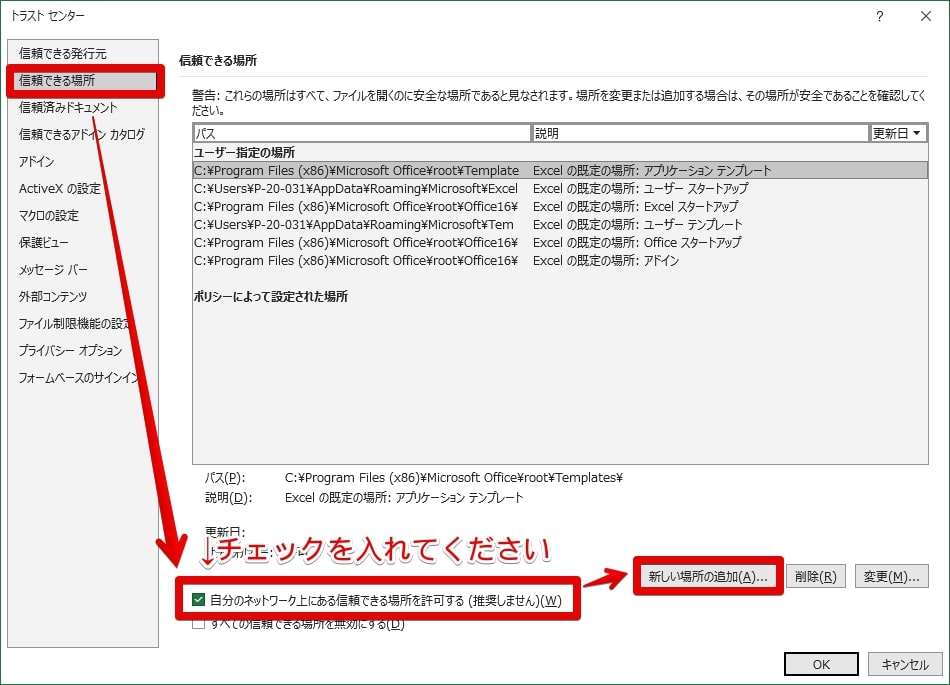Sort list by パス column header
Viewport: 950px width, 685px height.
362,133
